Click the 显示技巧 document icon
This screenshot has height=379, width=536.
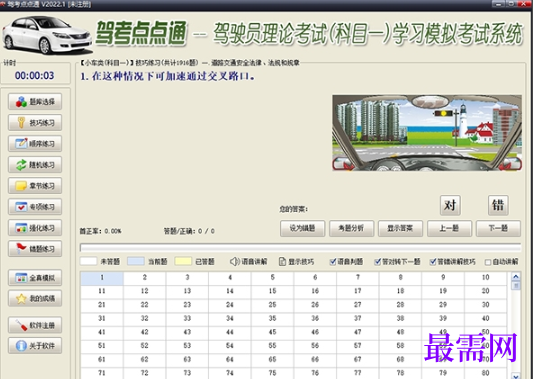pos(282,262)
